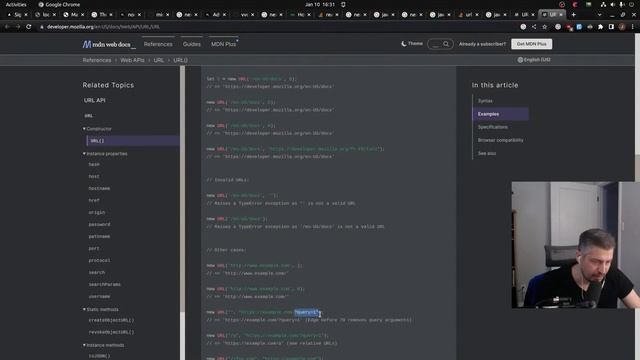
Task: Open the side panel icon in Chrome toolbar
Action: click(x=611, y=27)
